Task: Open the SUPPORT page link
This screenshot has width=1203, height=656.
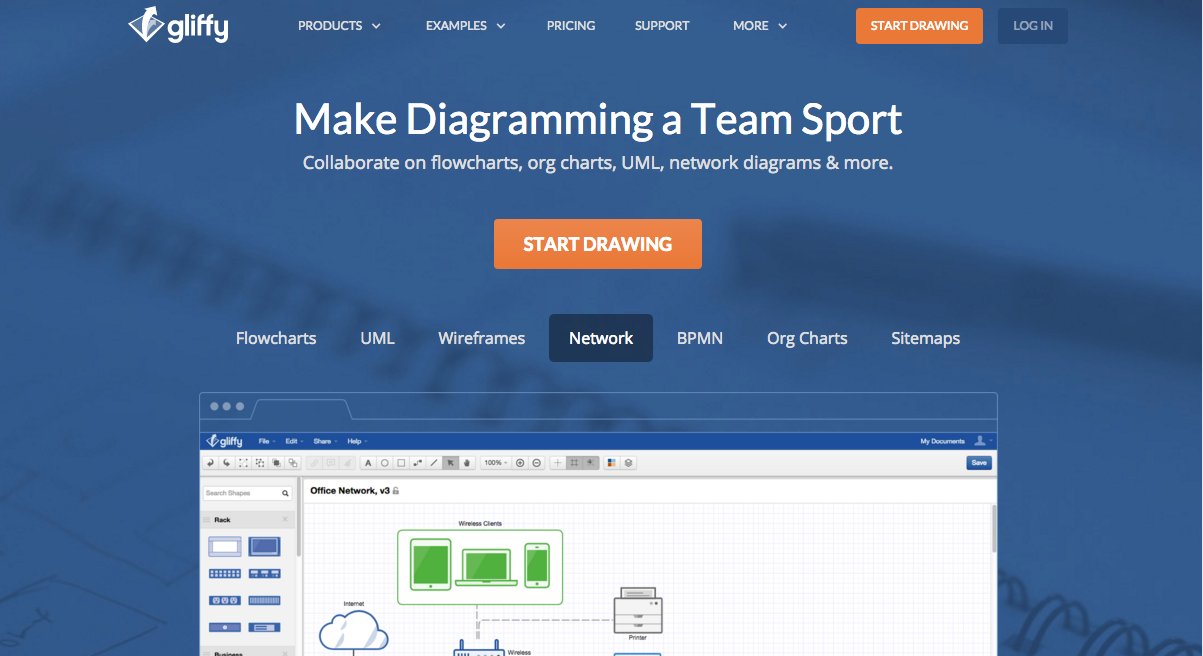Action: (662, 26)
